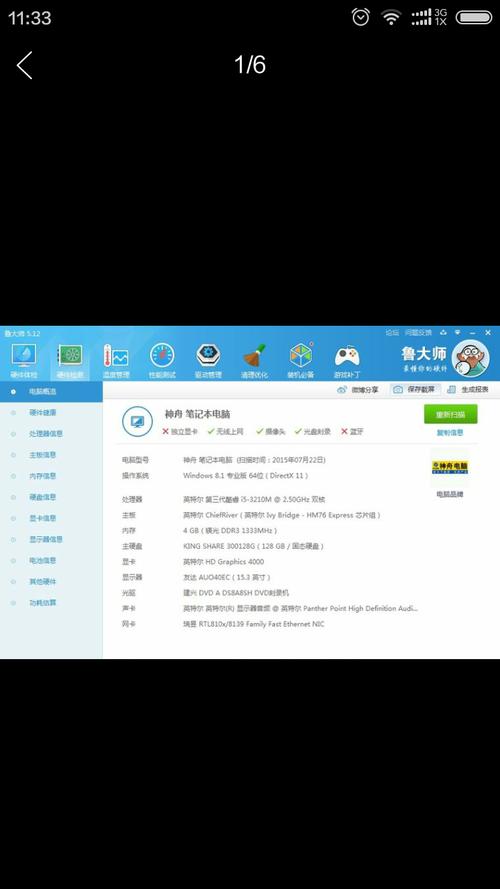Select 电脑概览 in the sidebar

coord(51,392)
